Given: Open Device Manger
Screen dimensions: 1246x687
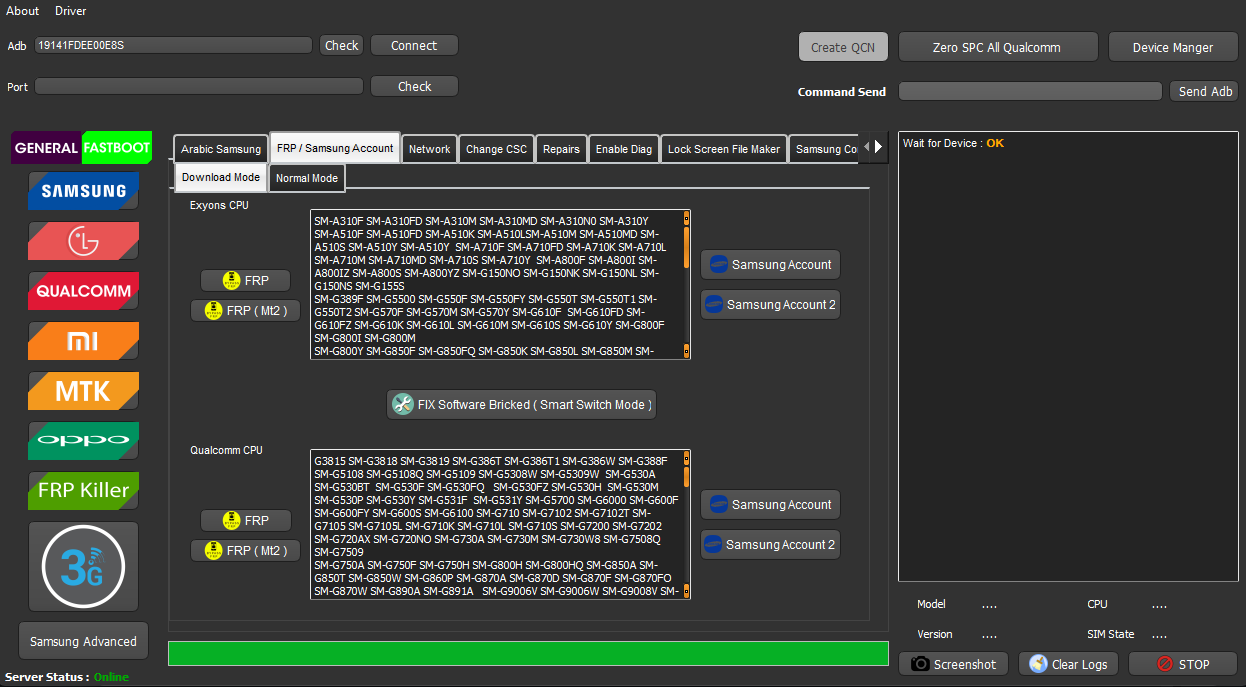Looking at the screenshot, I should 1173,47.
